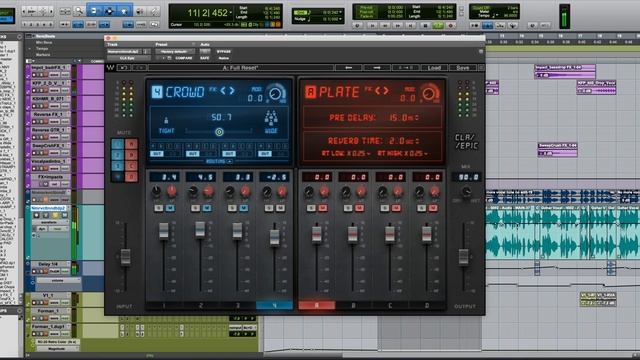Image resolution: width=640 pixels, height=360 pixels.
Task: Open the main counter format dropdown arrow
Action: (231, 13)
